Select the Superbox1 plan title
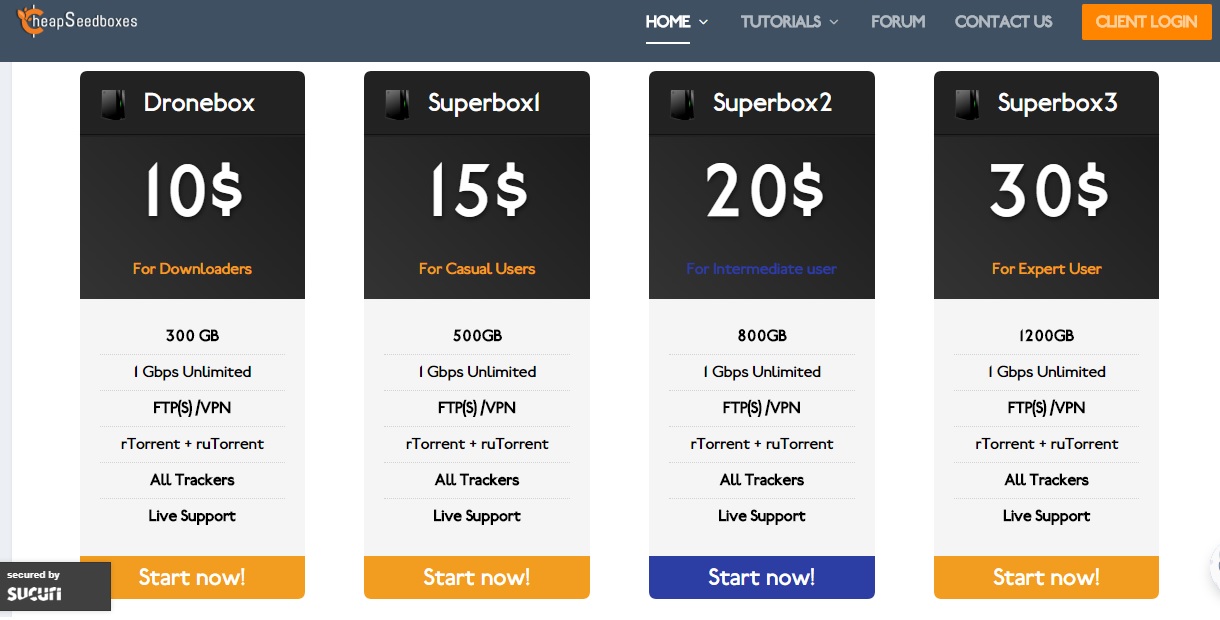 point(484,103)
